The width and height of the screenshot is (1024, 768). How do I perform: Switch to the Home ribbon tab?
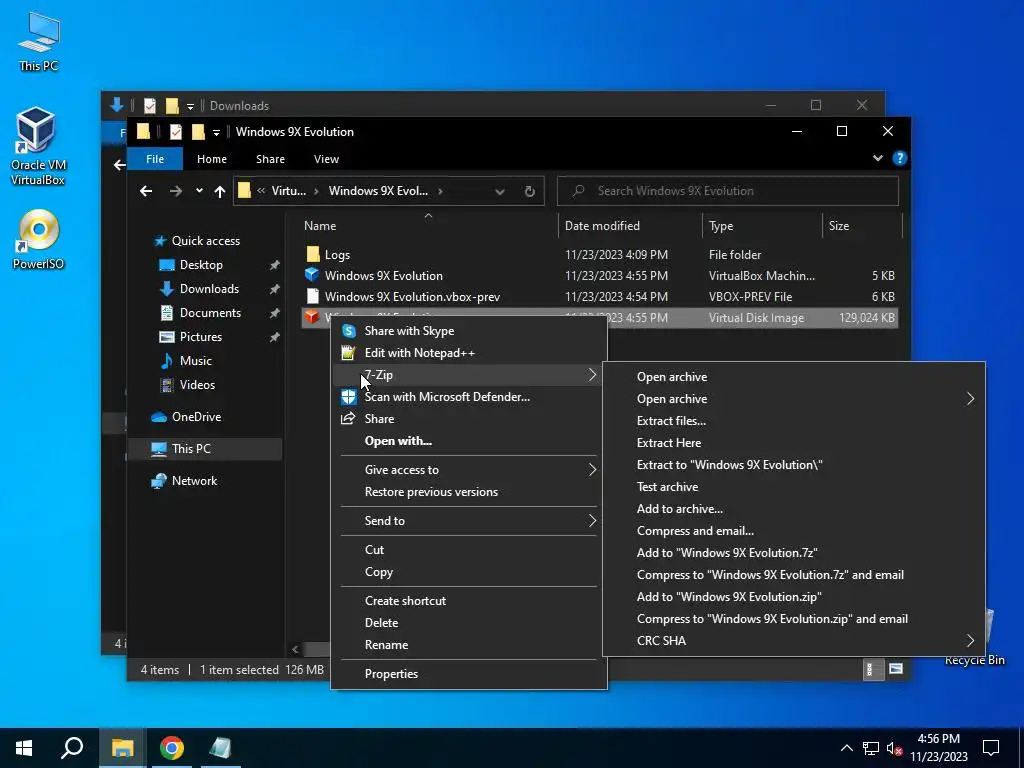pyautogui.click(x=212, y=159)
